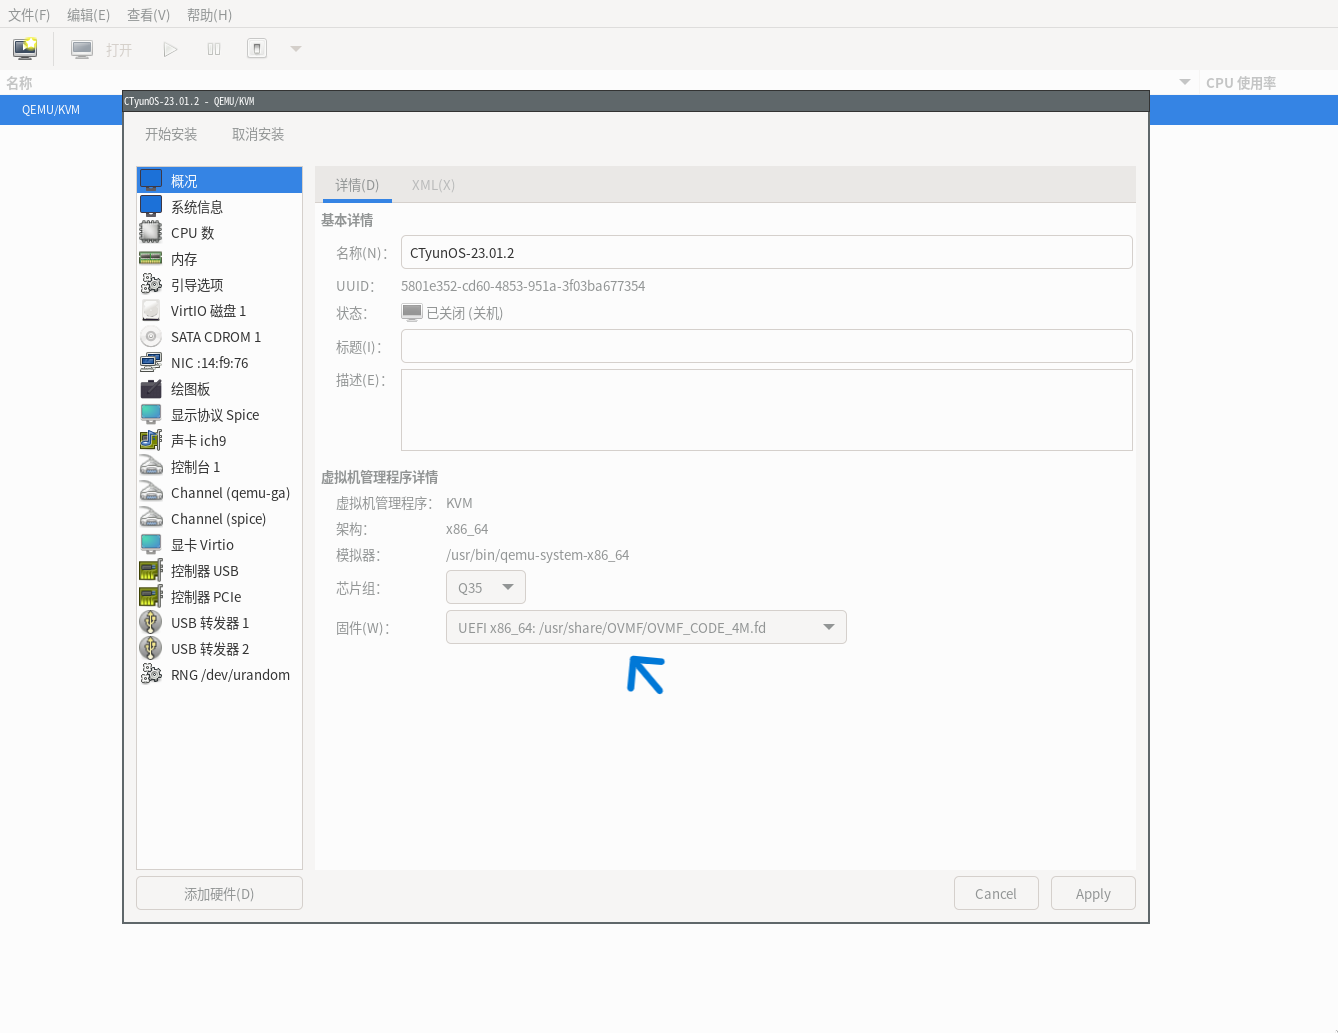The image size is (1338, 1033).
Task: Expand the toolbar shutdown options arrow
Action: (x=296, y=49)
